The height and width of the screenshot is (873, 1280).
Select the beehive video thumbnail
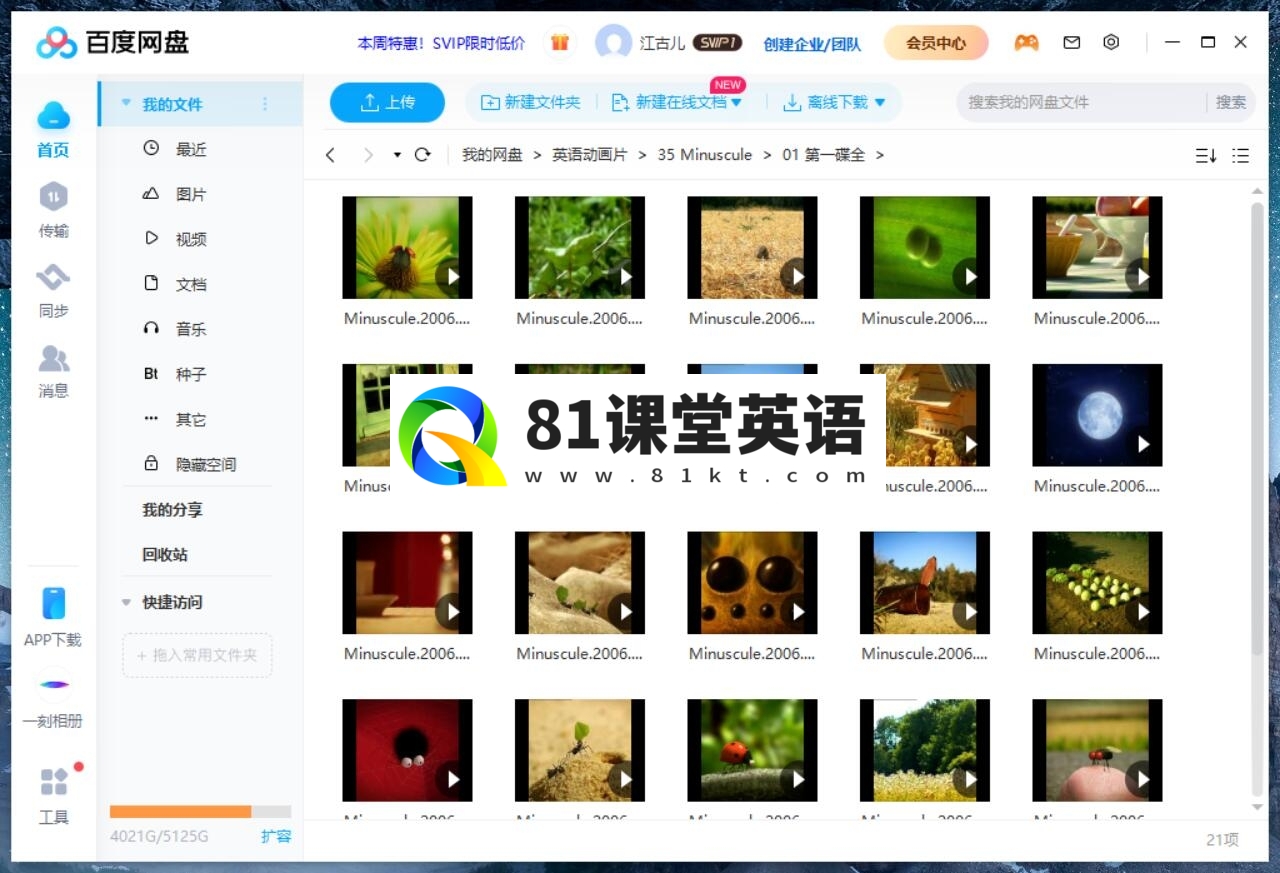click(x=925, y=415)
